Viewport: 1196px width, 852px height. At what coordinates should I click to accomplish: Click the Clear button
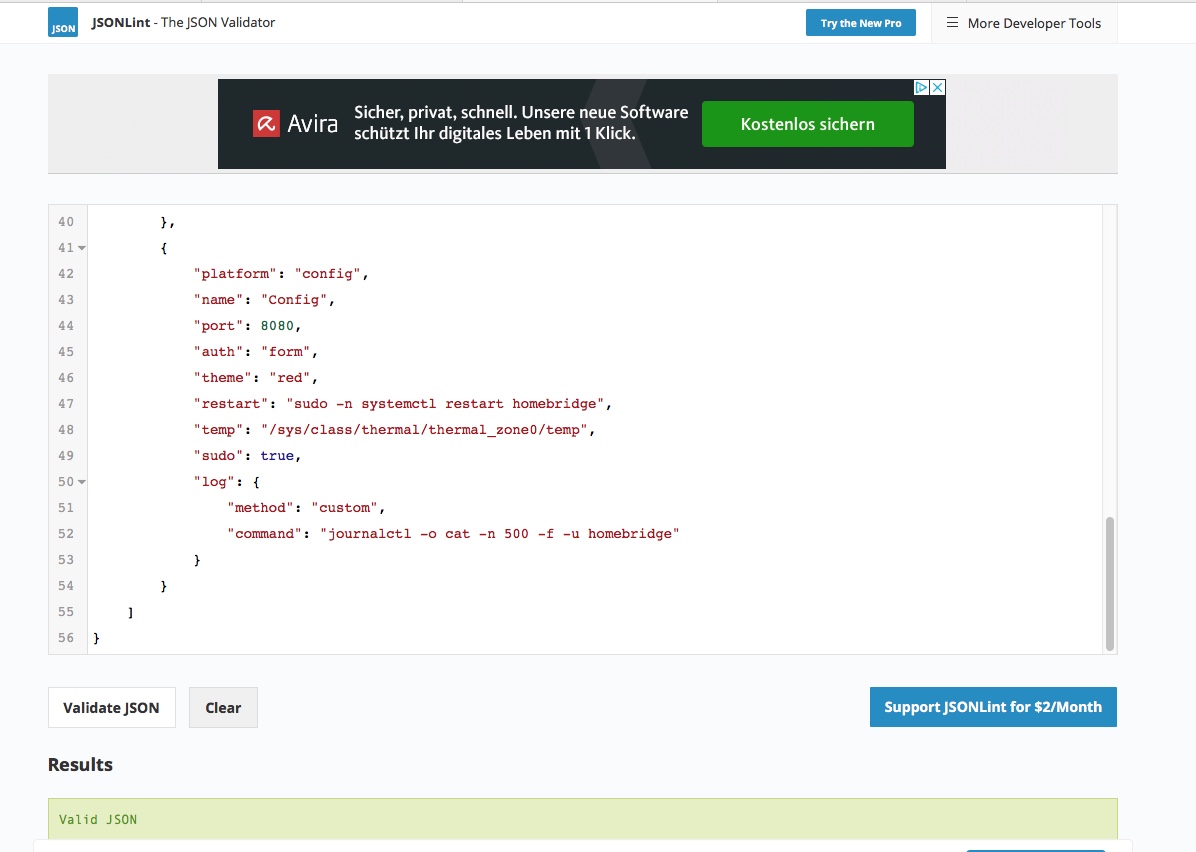(x=223, y=707)
